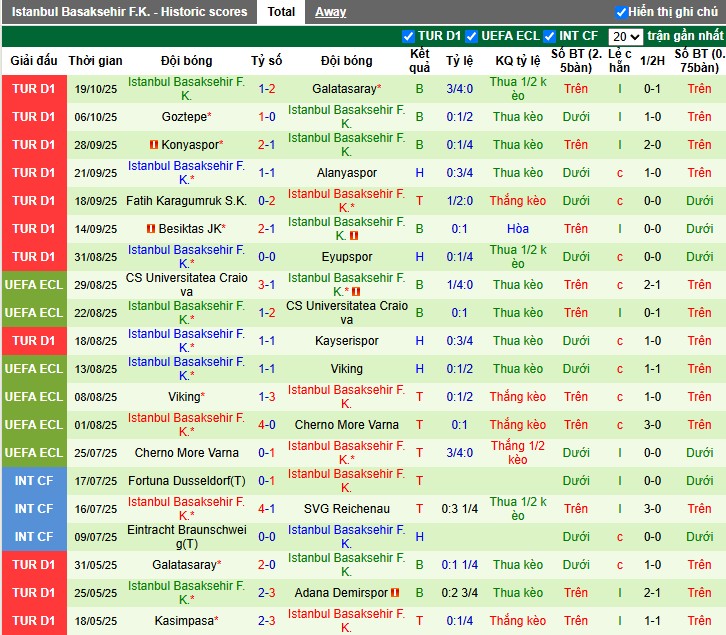Click odds 0:2 3/4 on Adana Demirspor row
726x635 pixels.
(459, 592)
